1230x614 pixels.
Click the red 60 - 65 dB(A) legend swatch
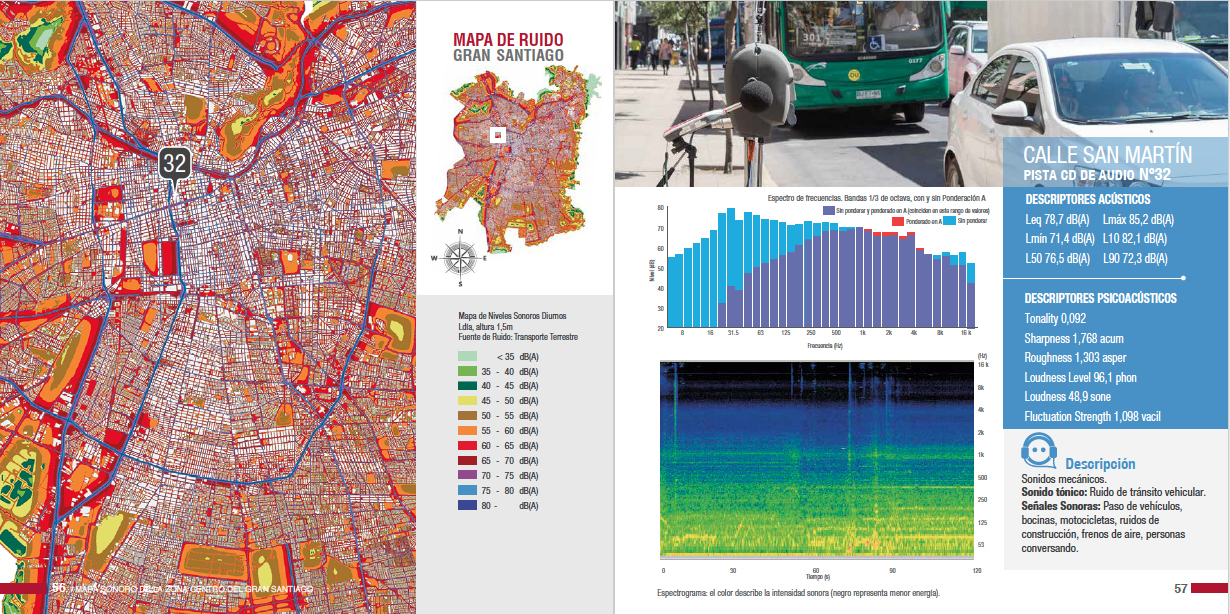(x=467, y=446)
